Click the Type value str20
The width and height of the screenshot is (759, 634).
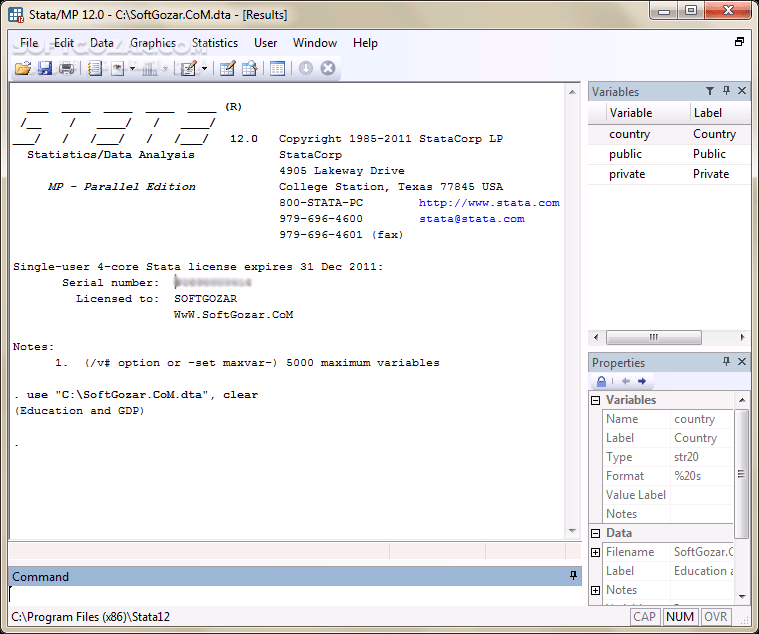coord(702,457)
